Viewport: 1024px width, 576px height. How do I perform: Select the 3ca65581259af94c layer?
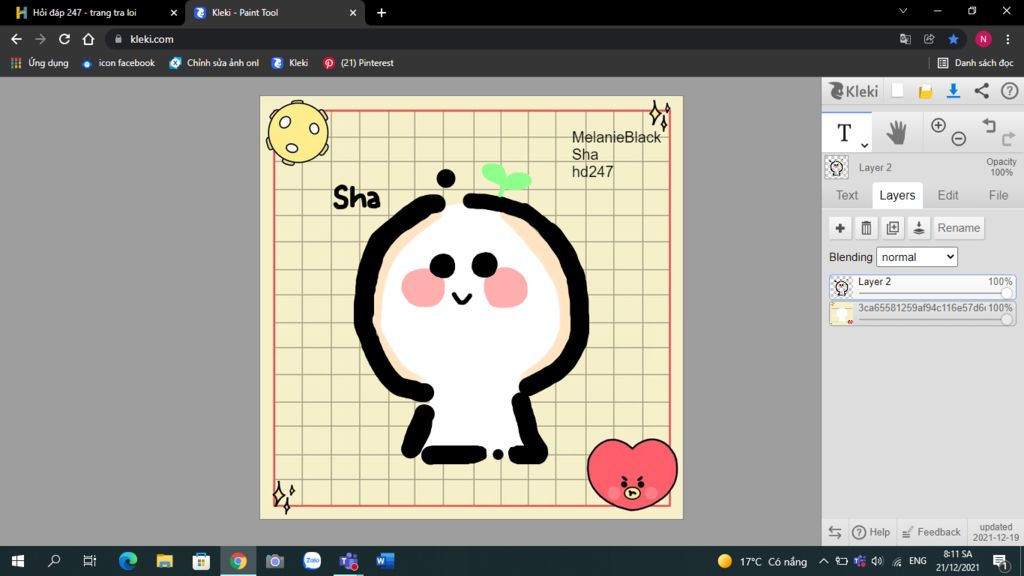922,313
